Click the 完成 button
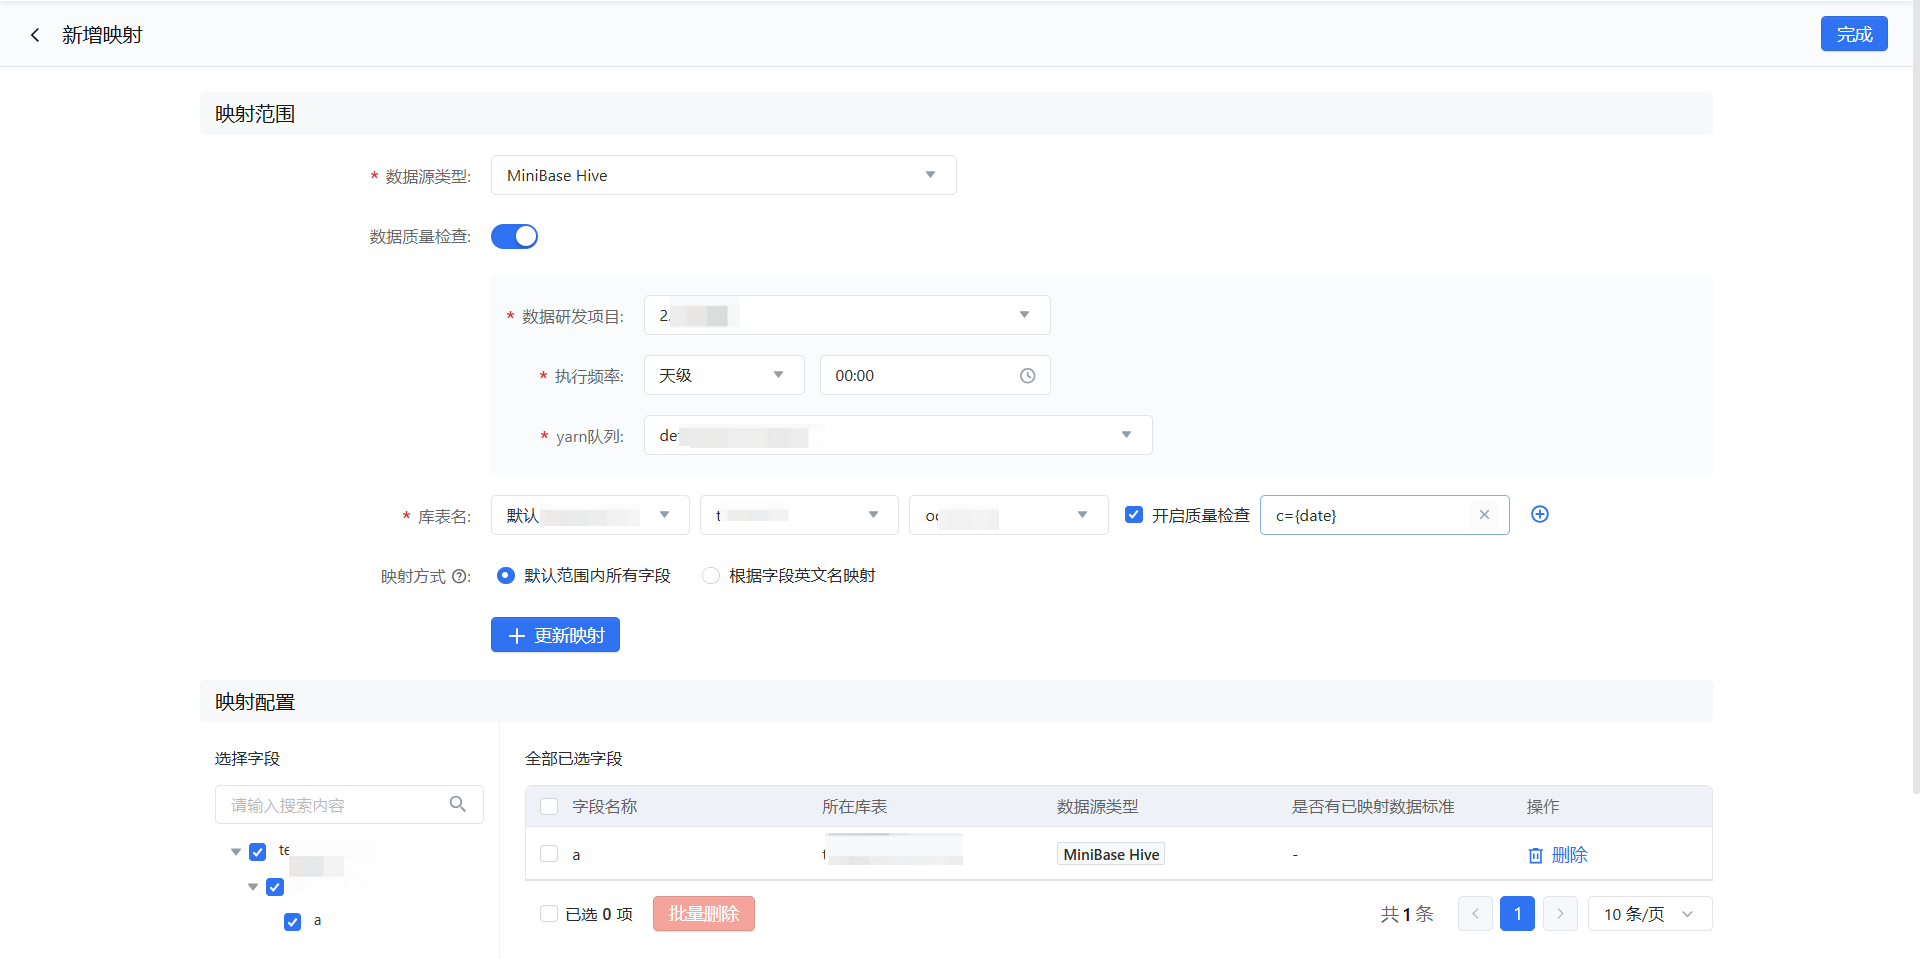This screenshot has width=1920, height=959. tap(1853, 34)
